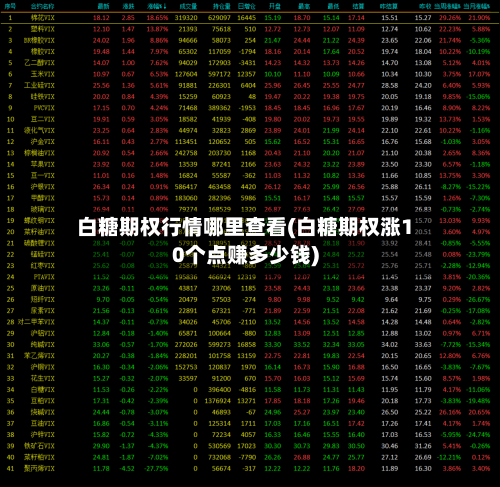500x487 pixels.
Task: Click the 开盘 column header
Action: tap(275, 6)
